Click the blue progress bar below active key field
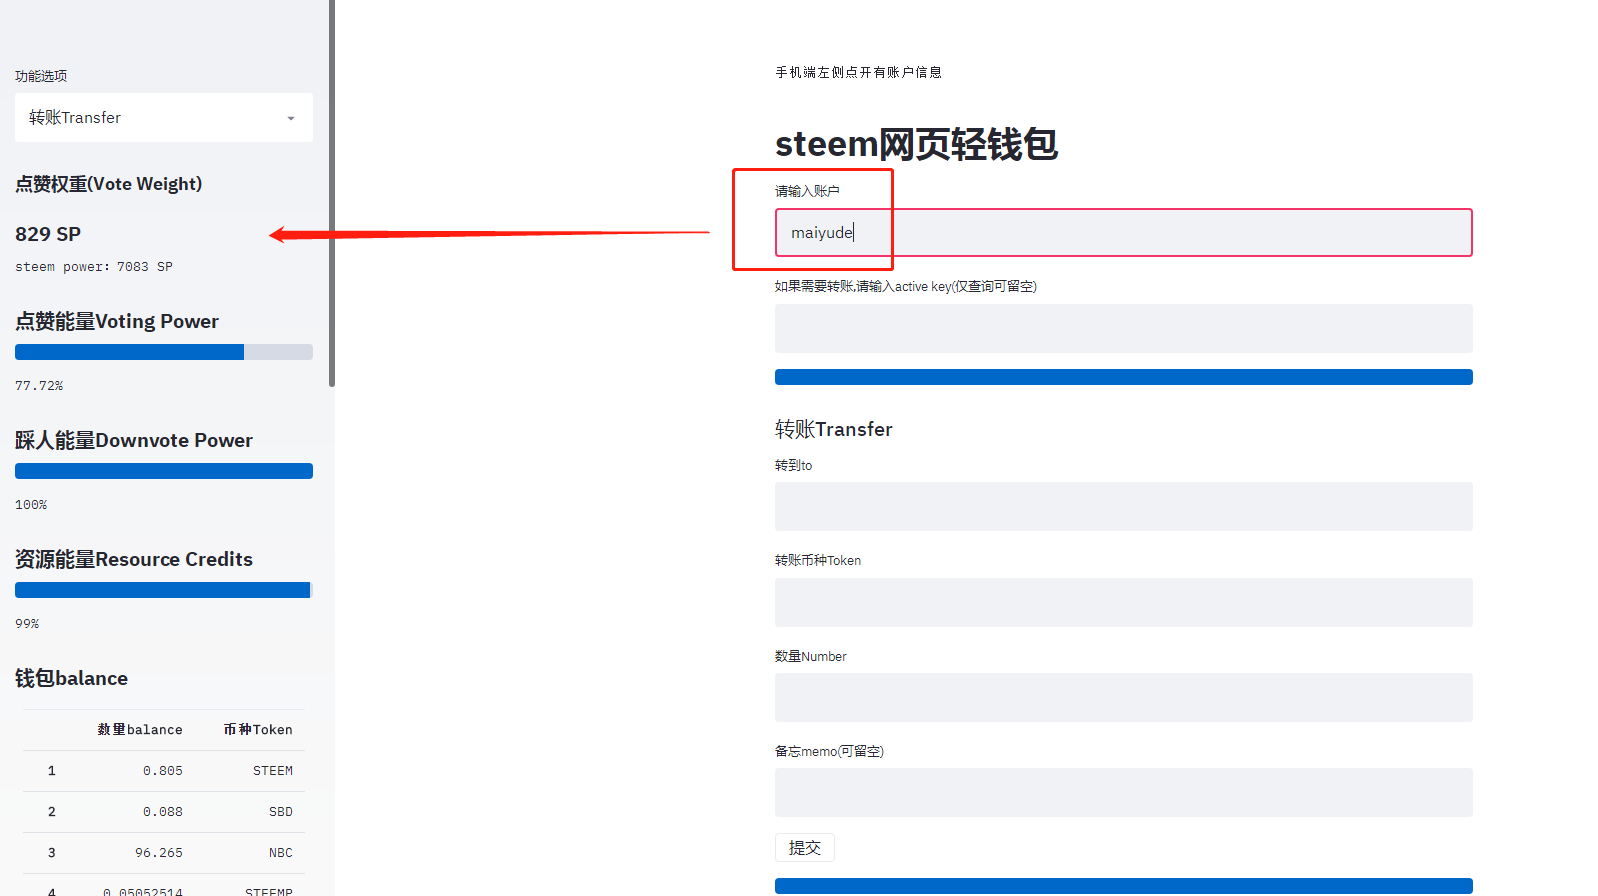The width and height of the screenshot is (1598, 896). (x=1123, y=377)
